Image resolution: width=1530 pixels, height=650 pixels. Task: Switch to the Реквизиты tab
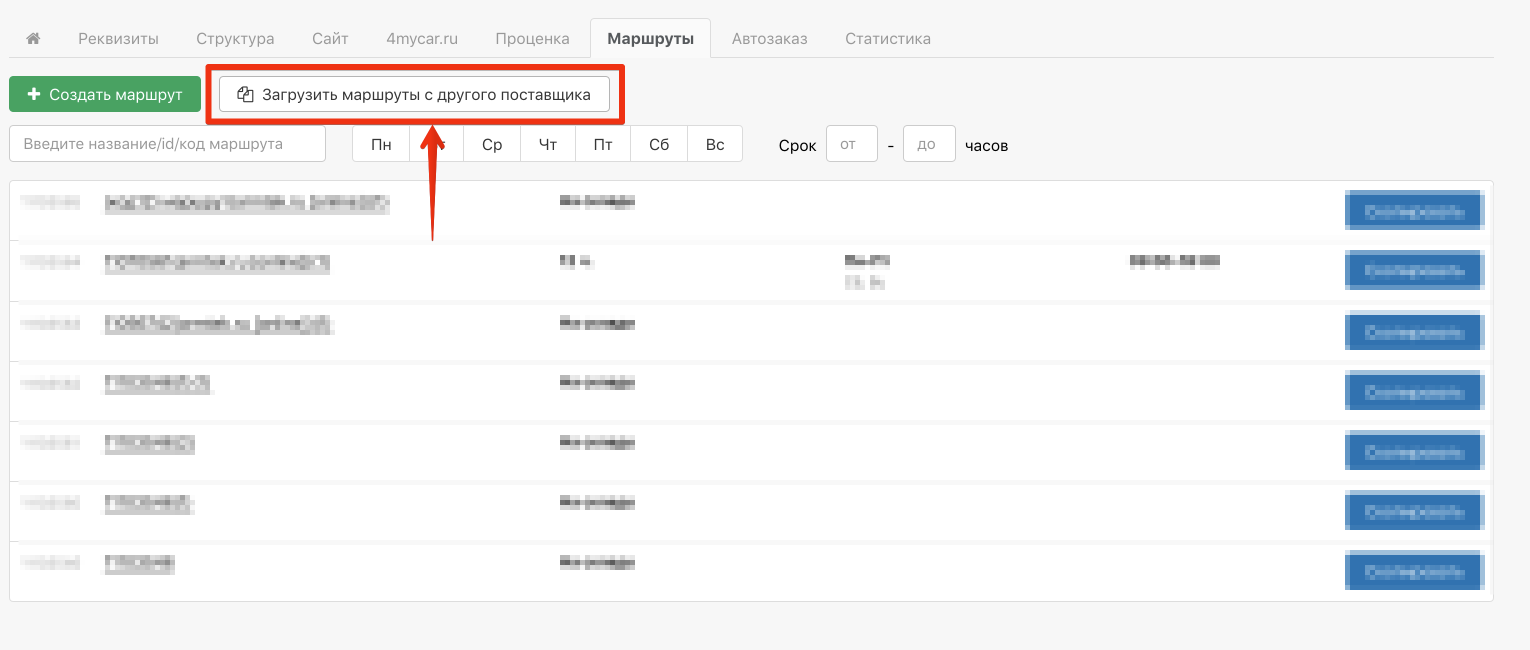coord(118,39)
